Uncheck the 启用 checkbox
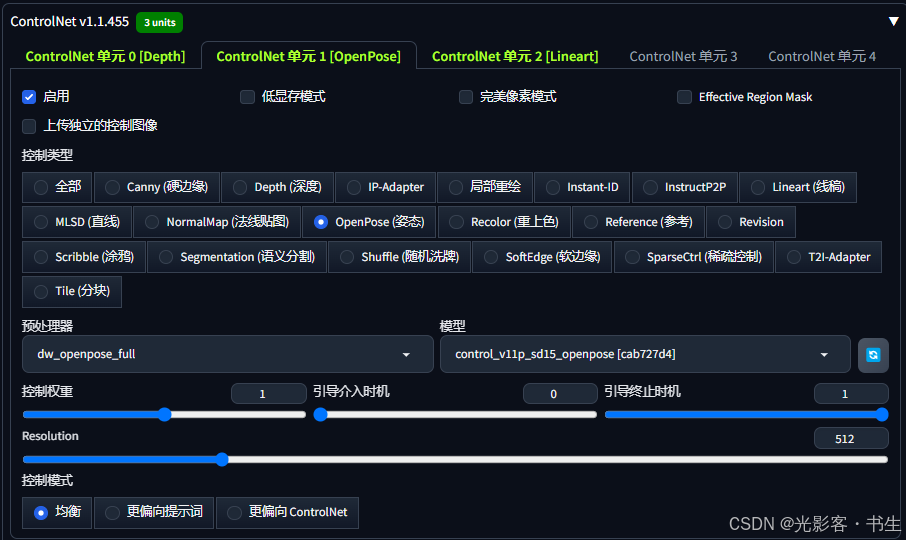Viewport: 906px width, 540px height. (29, 96)
